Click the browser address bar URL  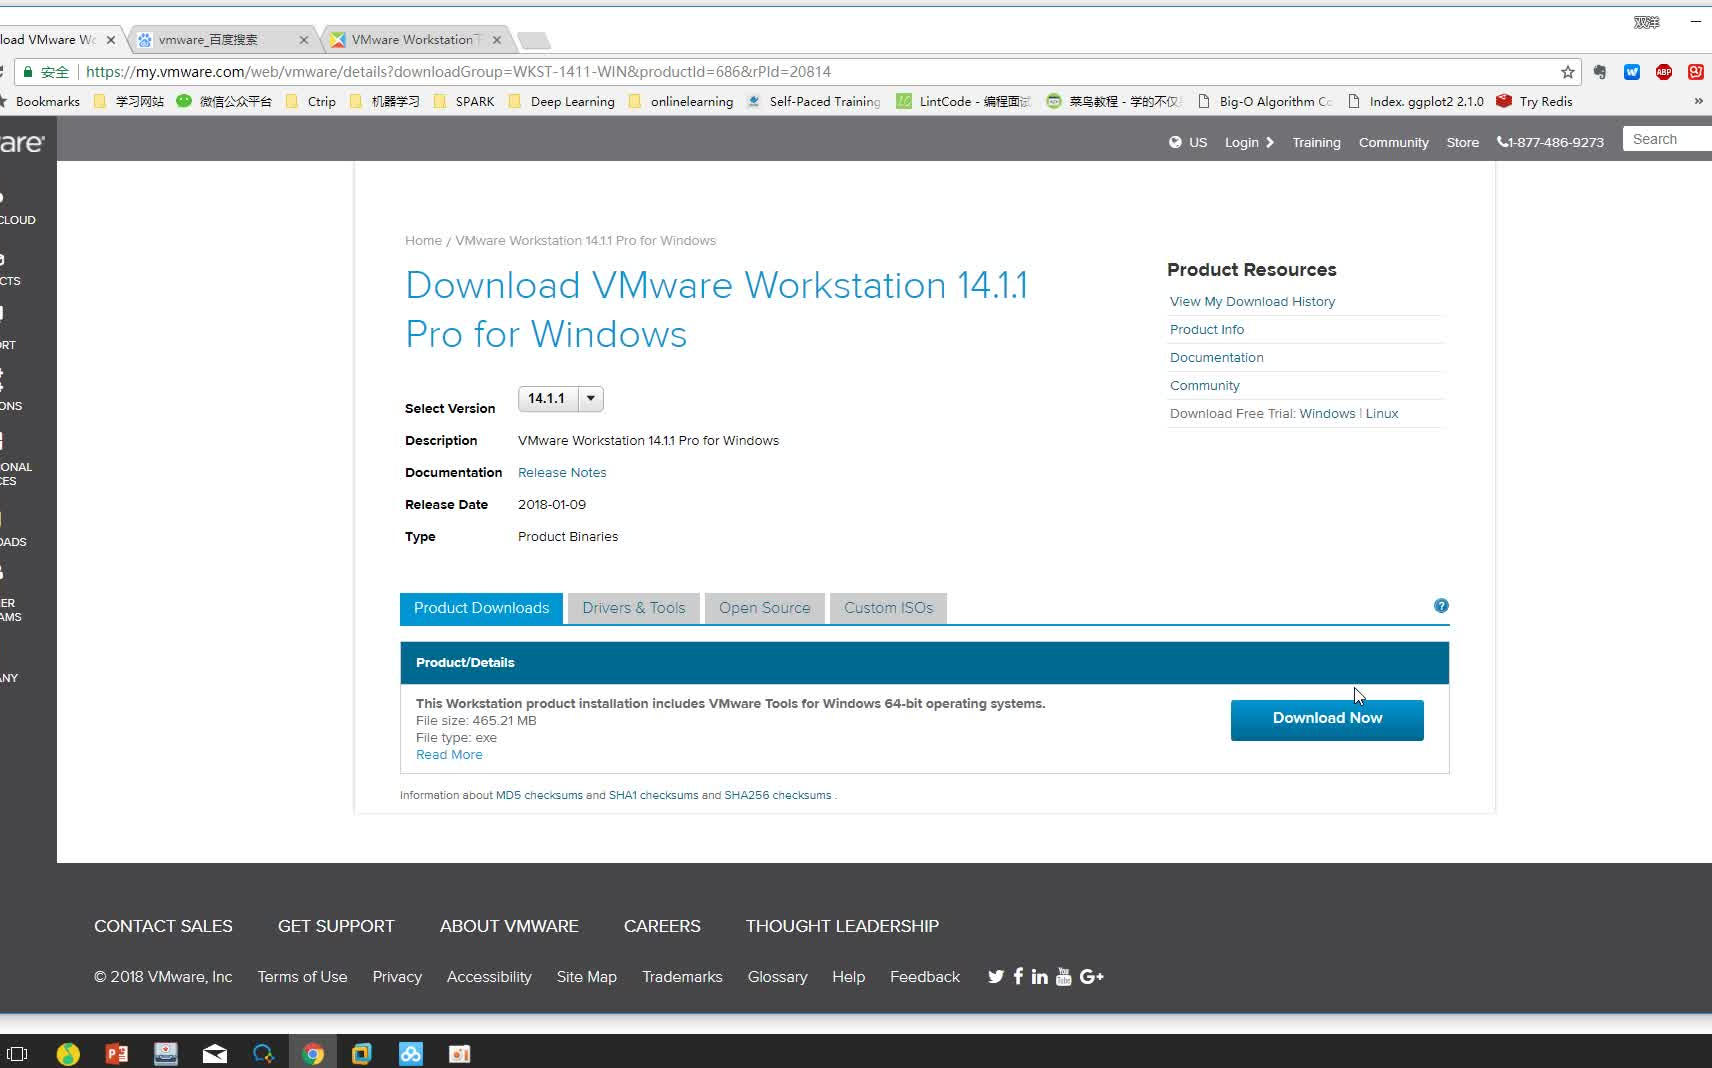point(458,72)
